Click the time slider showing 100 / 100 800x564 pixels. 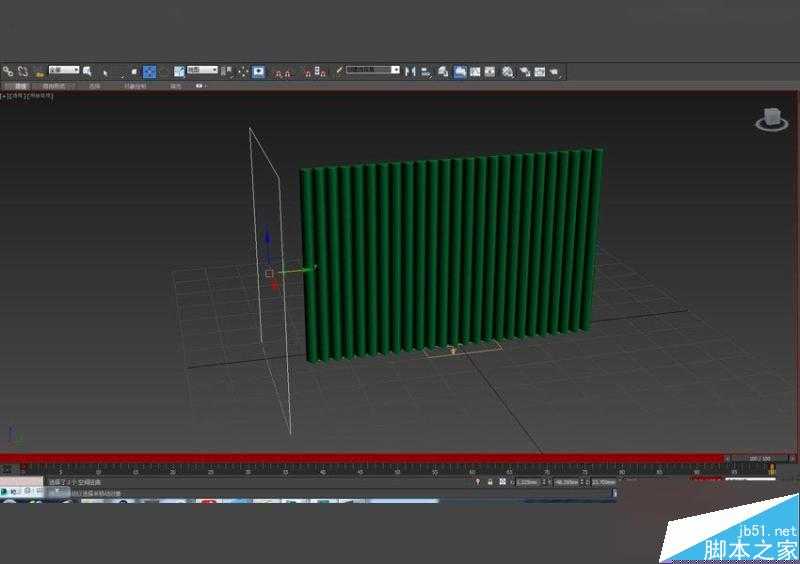[x=760, y=458]
